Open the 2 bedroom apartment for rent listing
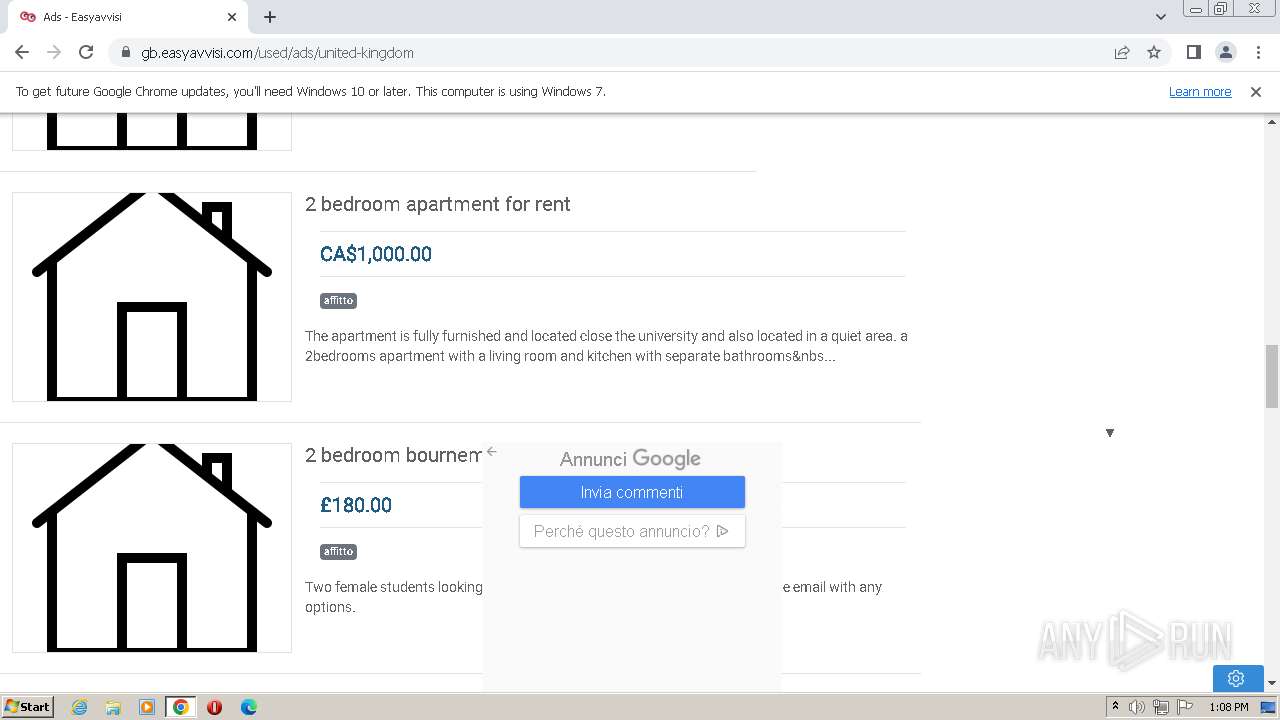The height and width of the screenshot is (720, 1280). tap(437, 204)
